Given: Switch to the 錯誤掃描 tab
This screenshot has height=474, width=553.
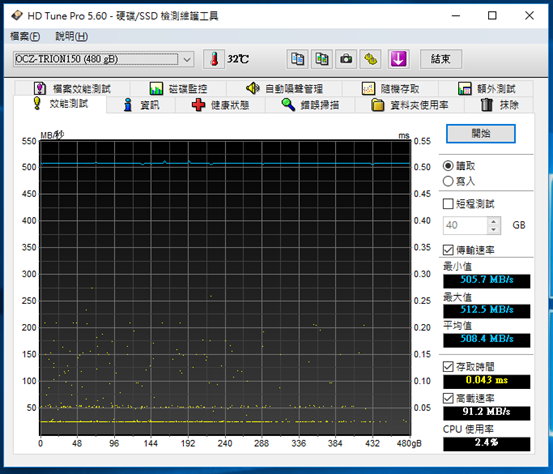Looking at the screenshot, I should coord(310,105).
